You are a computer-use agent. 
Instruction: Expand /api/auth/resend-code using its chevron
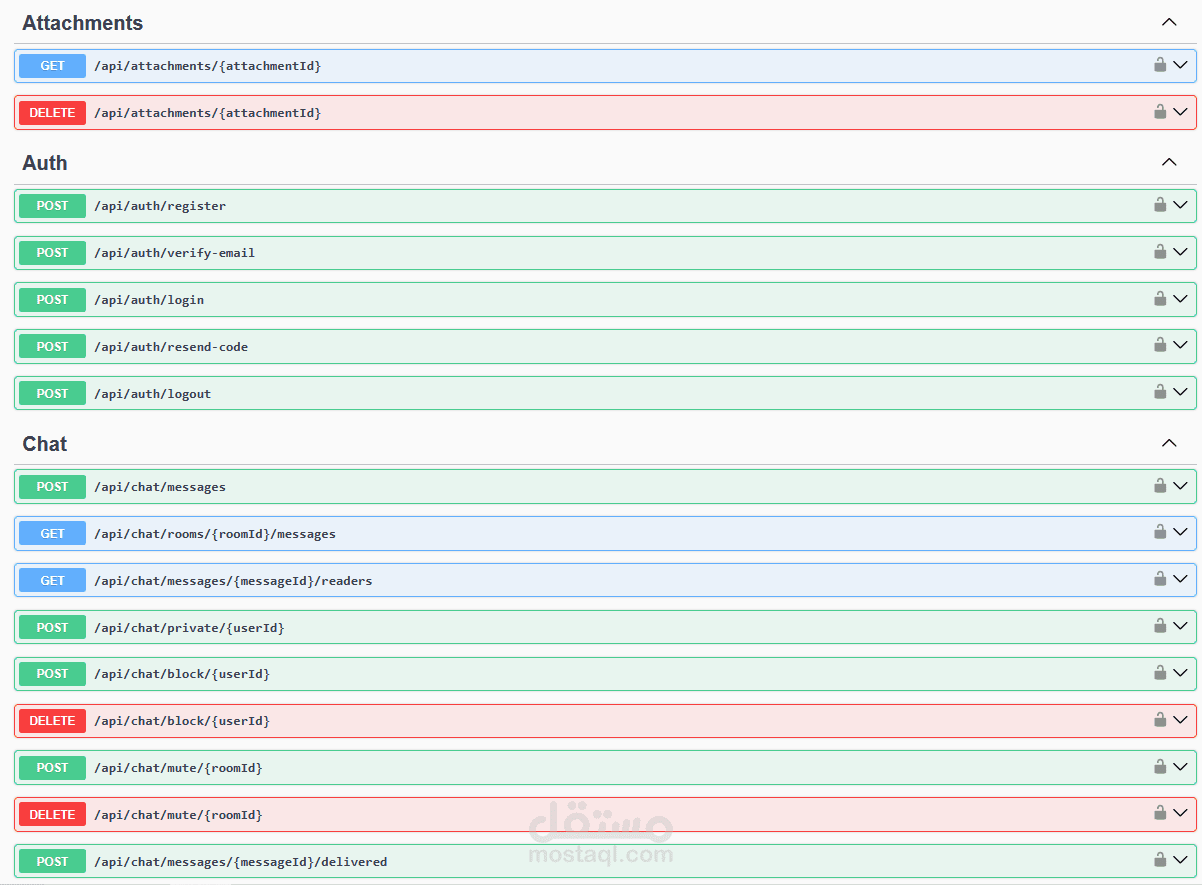(x=1181, y=346)
